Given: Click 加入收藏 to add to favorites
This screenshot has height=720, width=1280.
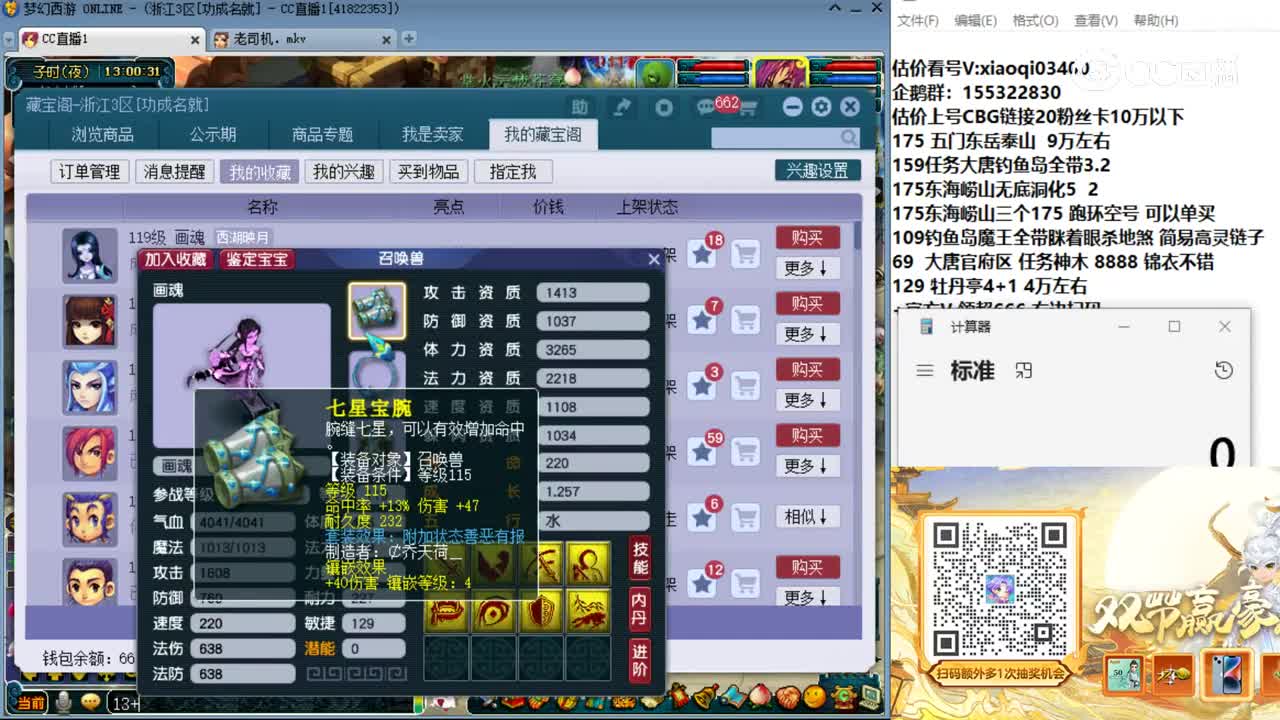Looking at the screenshot, I should coord(175,259).
